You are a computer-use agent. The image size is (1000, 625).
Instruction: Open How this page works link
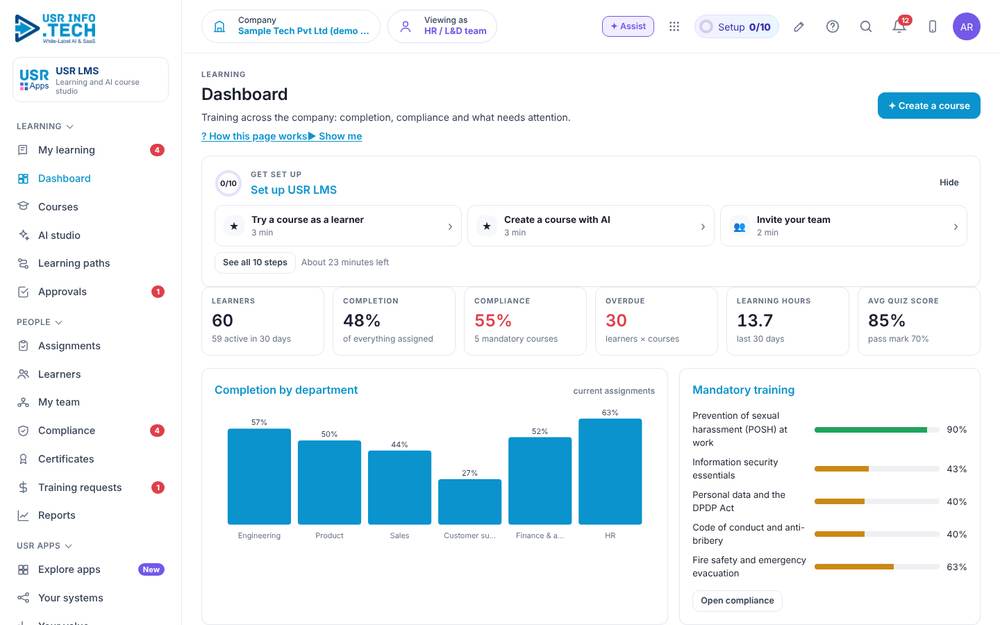[254, 136]
